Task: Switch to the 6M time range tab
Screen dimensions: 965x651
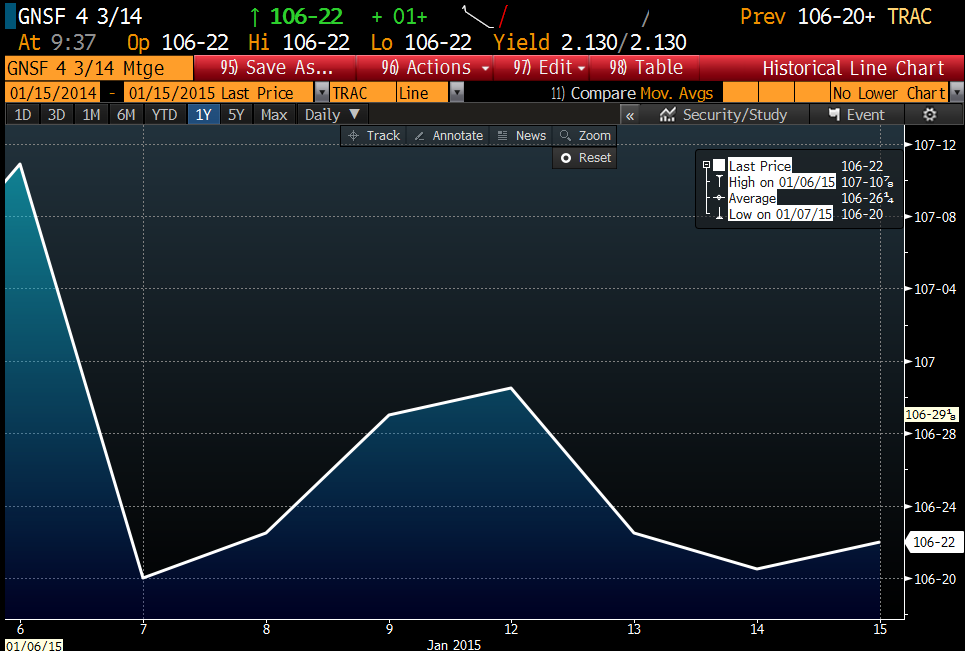Action: [x=125, y=114]
